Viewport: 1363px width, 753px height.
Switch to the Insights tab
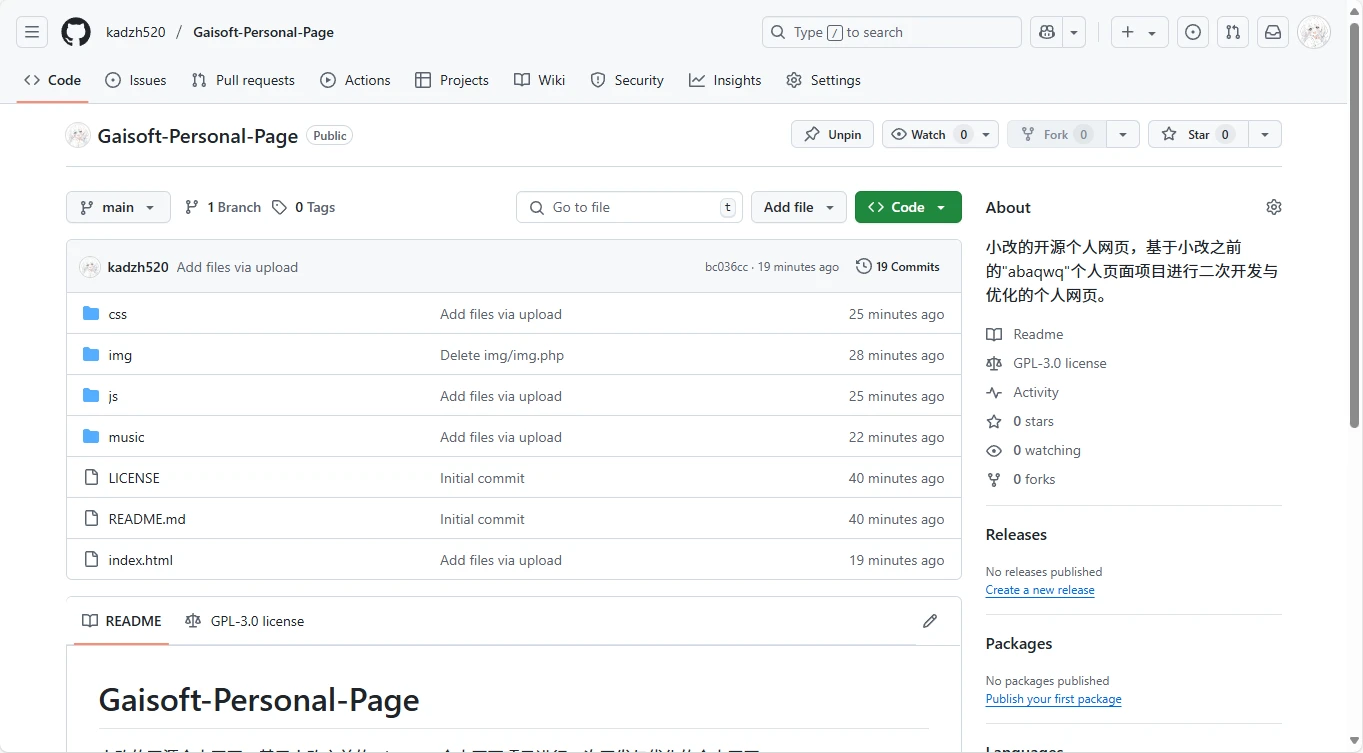pos(725,80)
